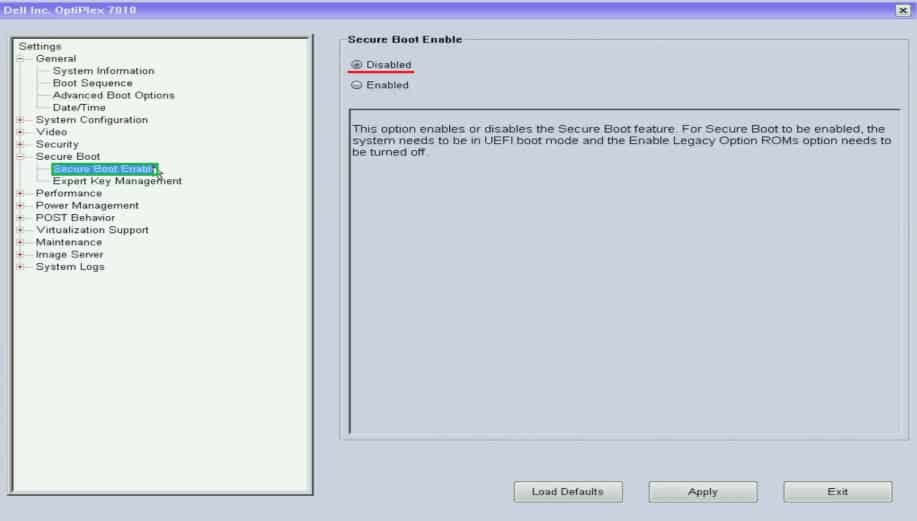The height and width of the screenshot is (521, 917).
Task: Expand the Security node
Action: pos(20,144)
